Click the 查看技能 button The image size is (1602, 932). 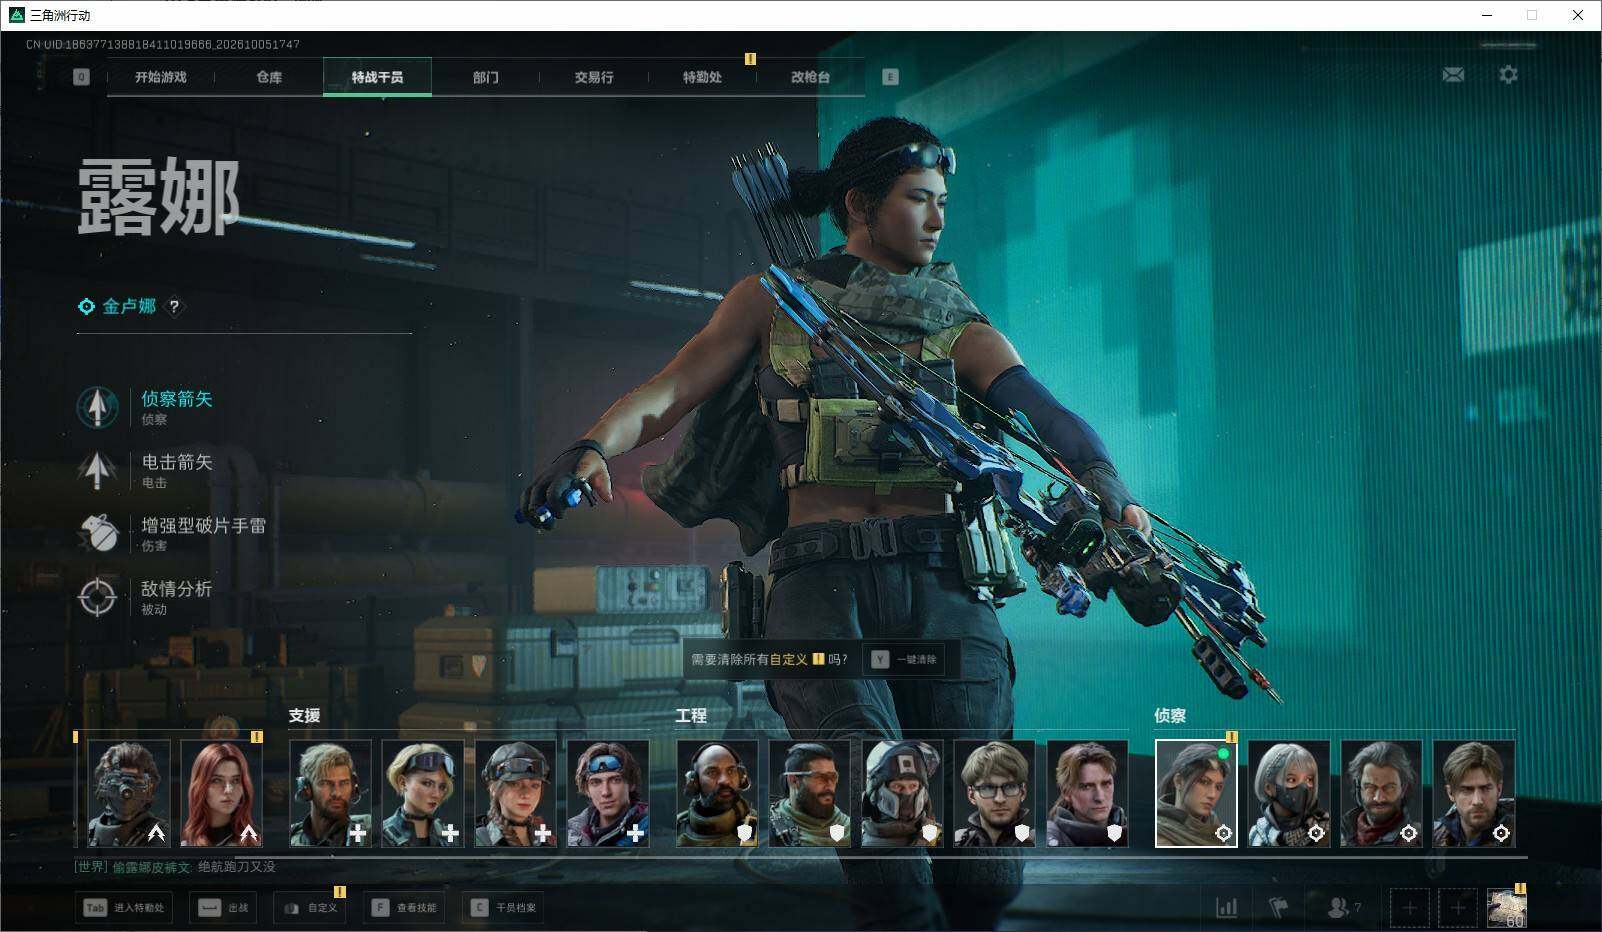[404, 908]
